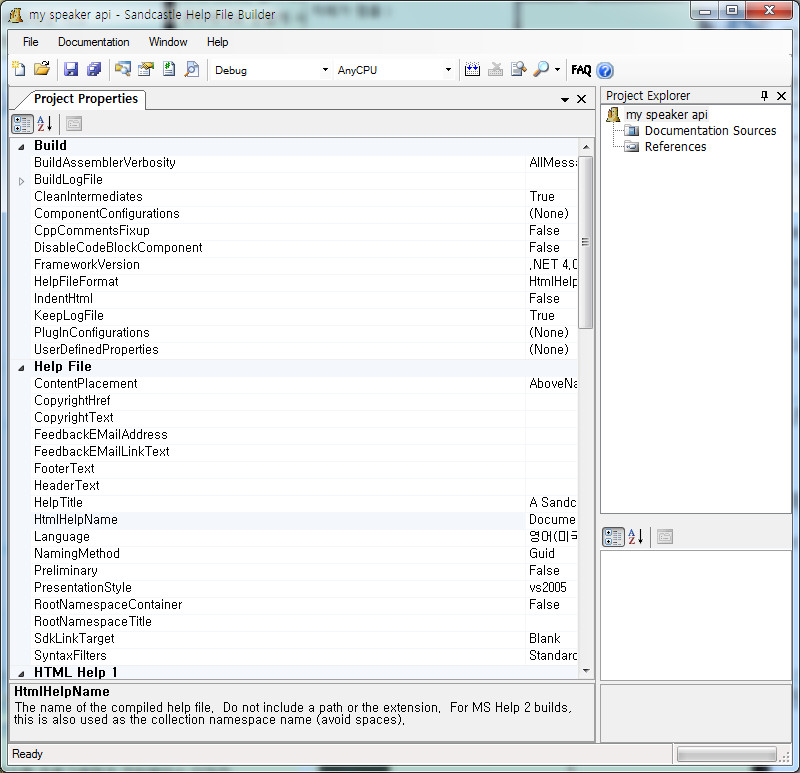Save all open project files
This screenshot has width=800, height=773.
pyautogui.click(x=92, y=70)
